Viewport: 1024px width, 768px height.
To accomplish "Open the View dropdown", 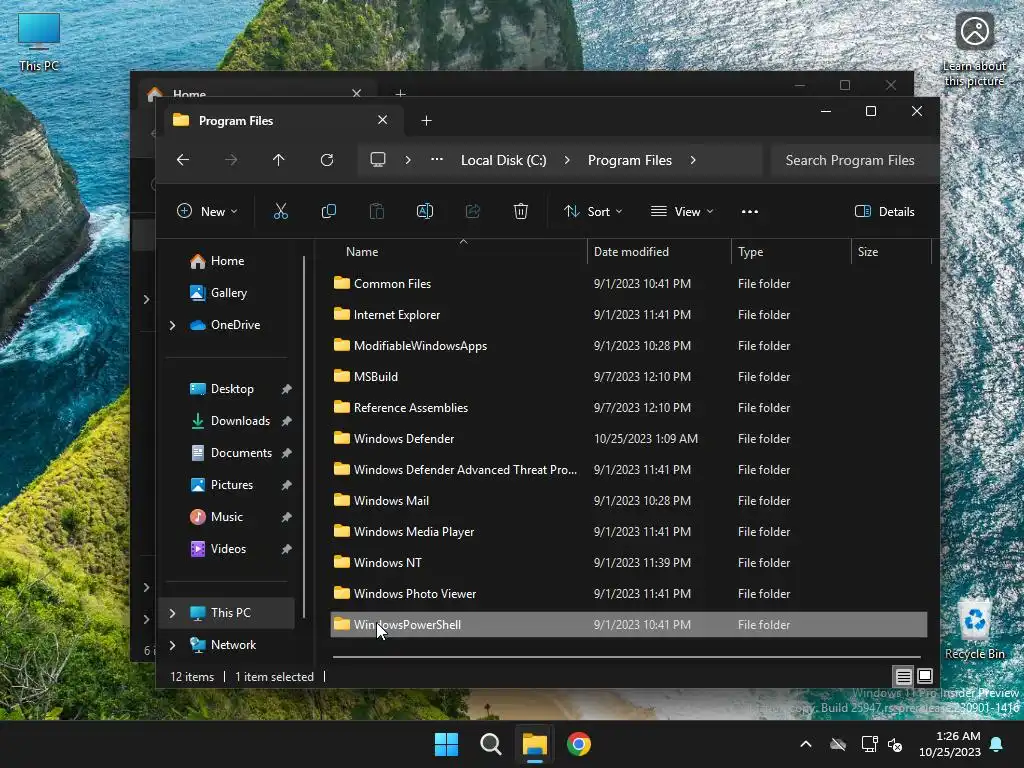I will 682,212.
